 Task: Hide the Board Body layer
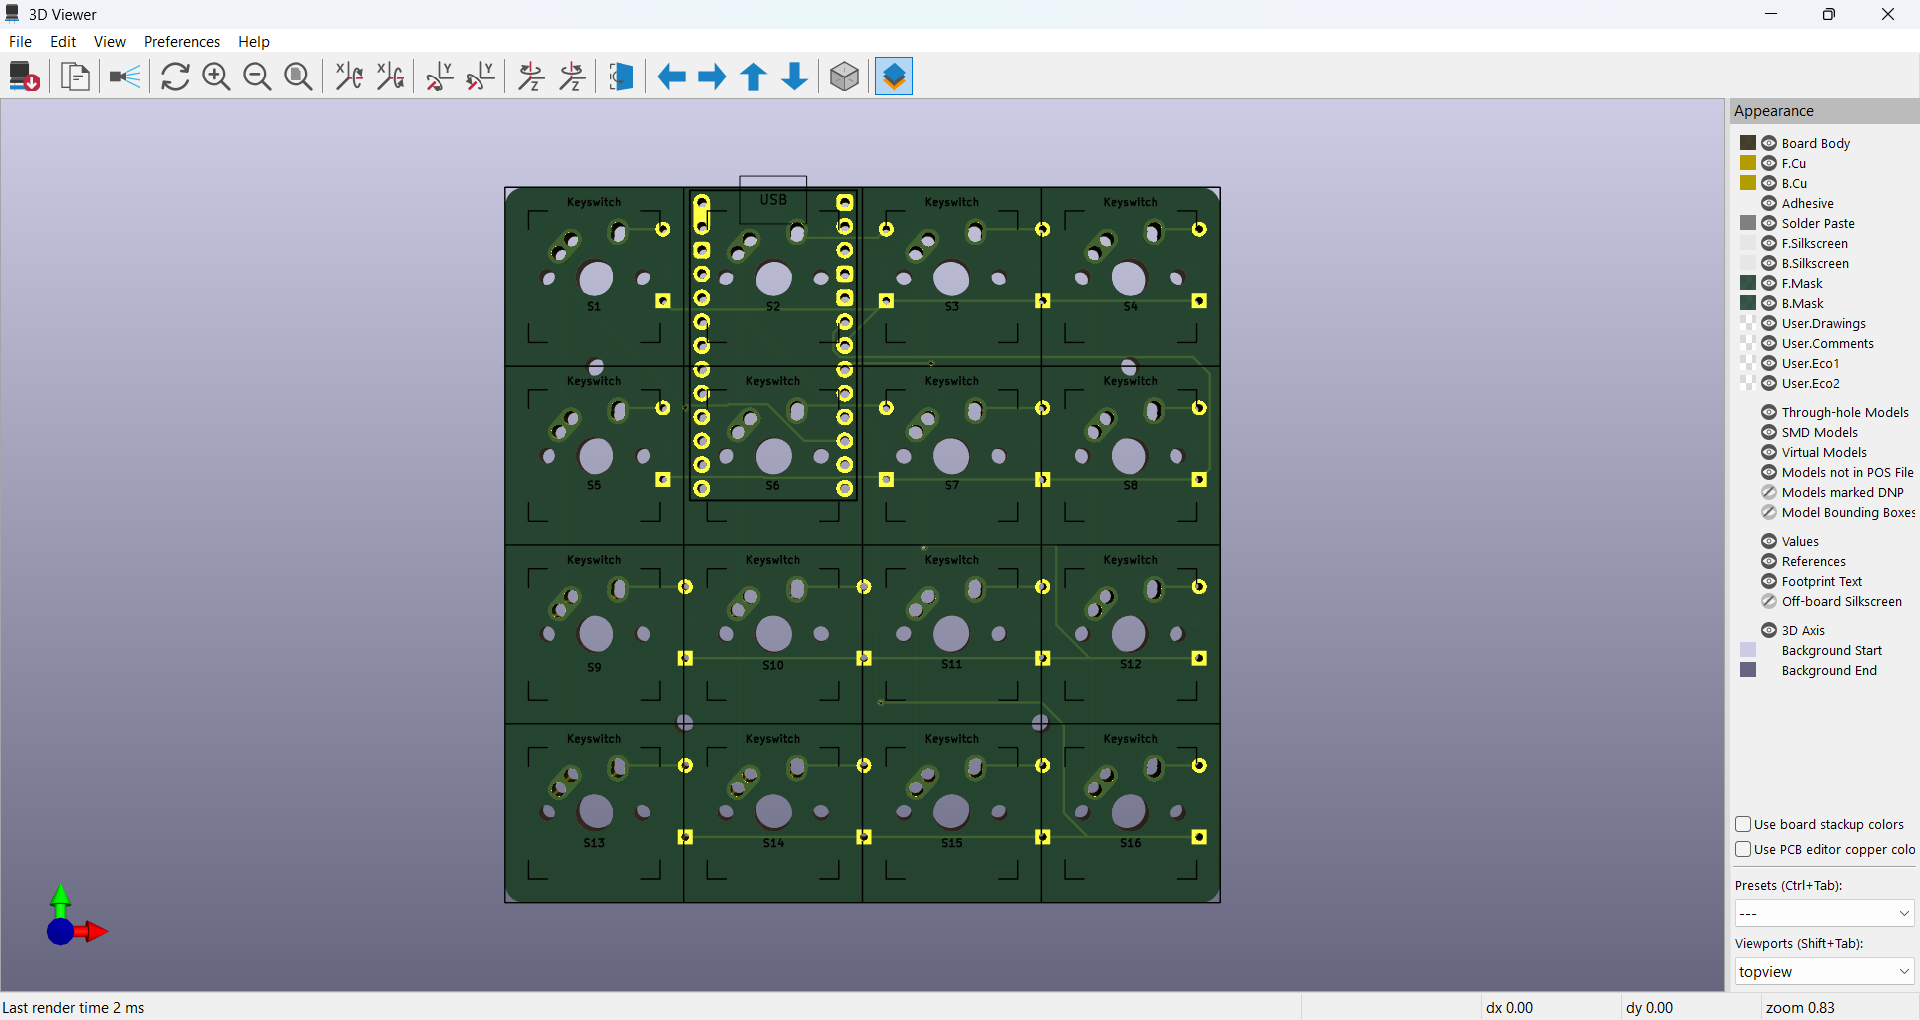click(x=1769, y=143)
